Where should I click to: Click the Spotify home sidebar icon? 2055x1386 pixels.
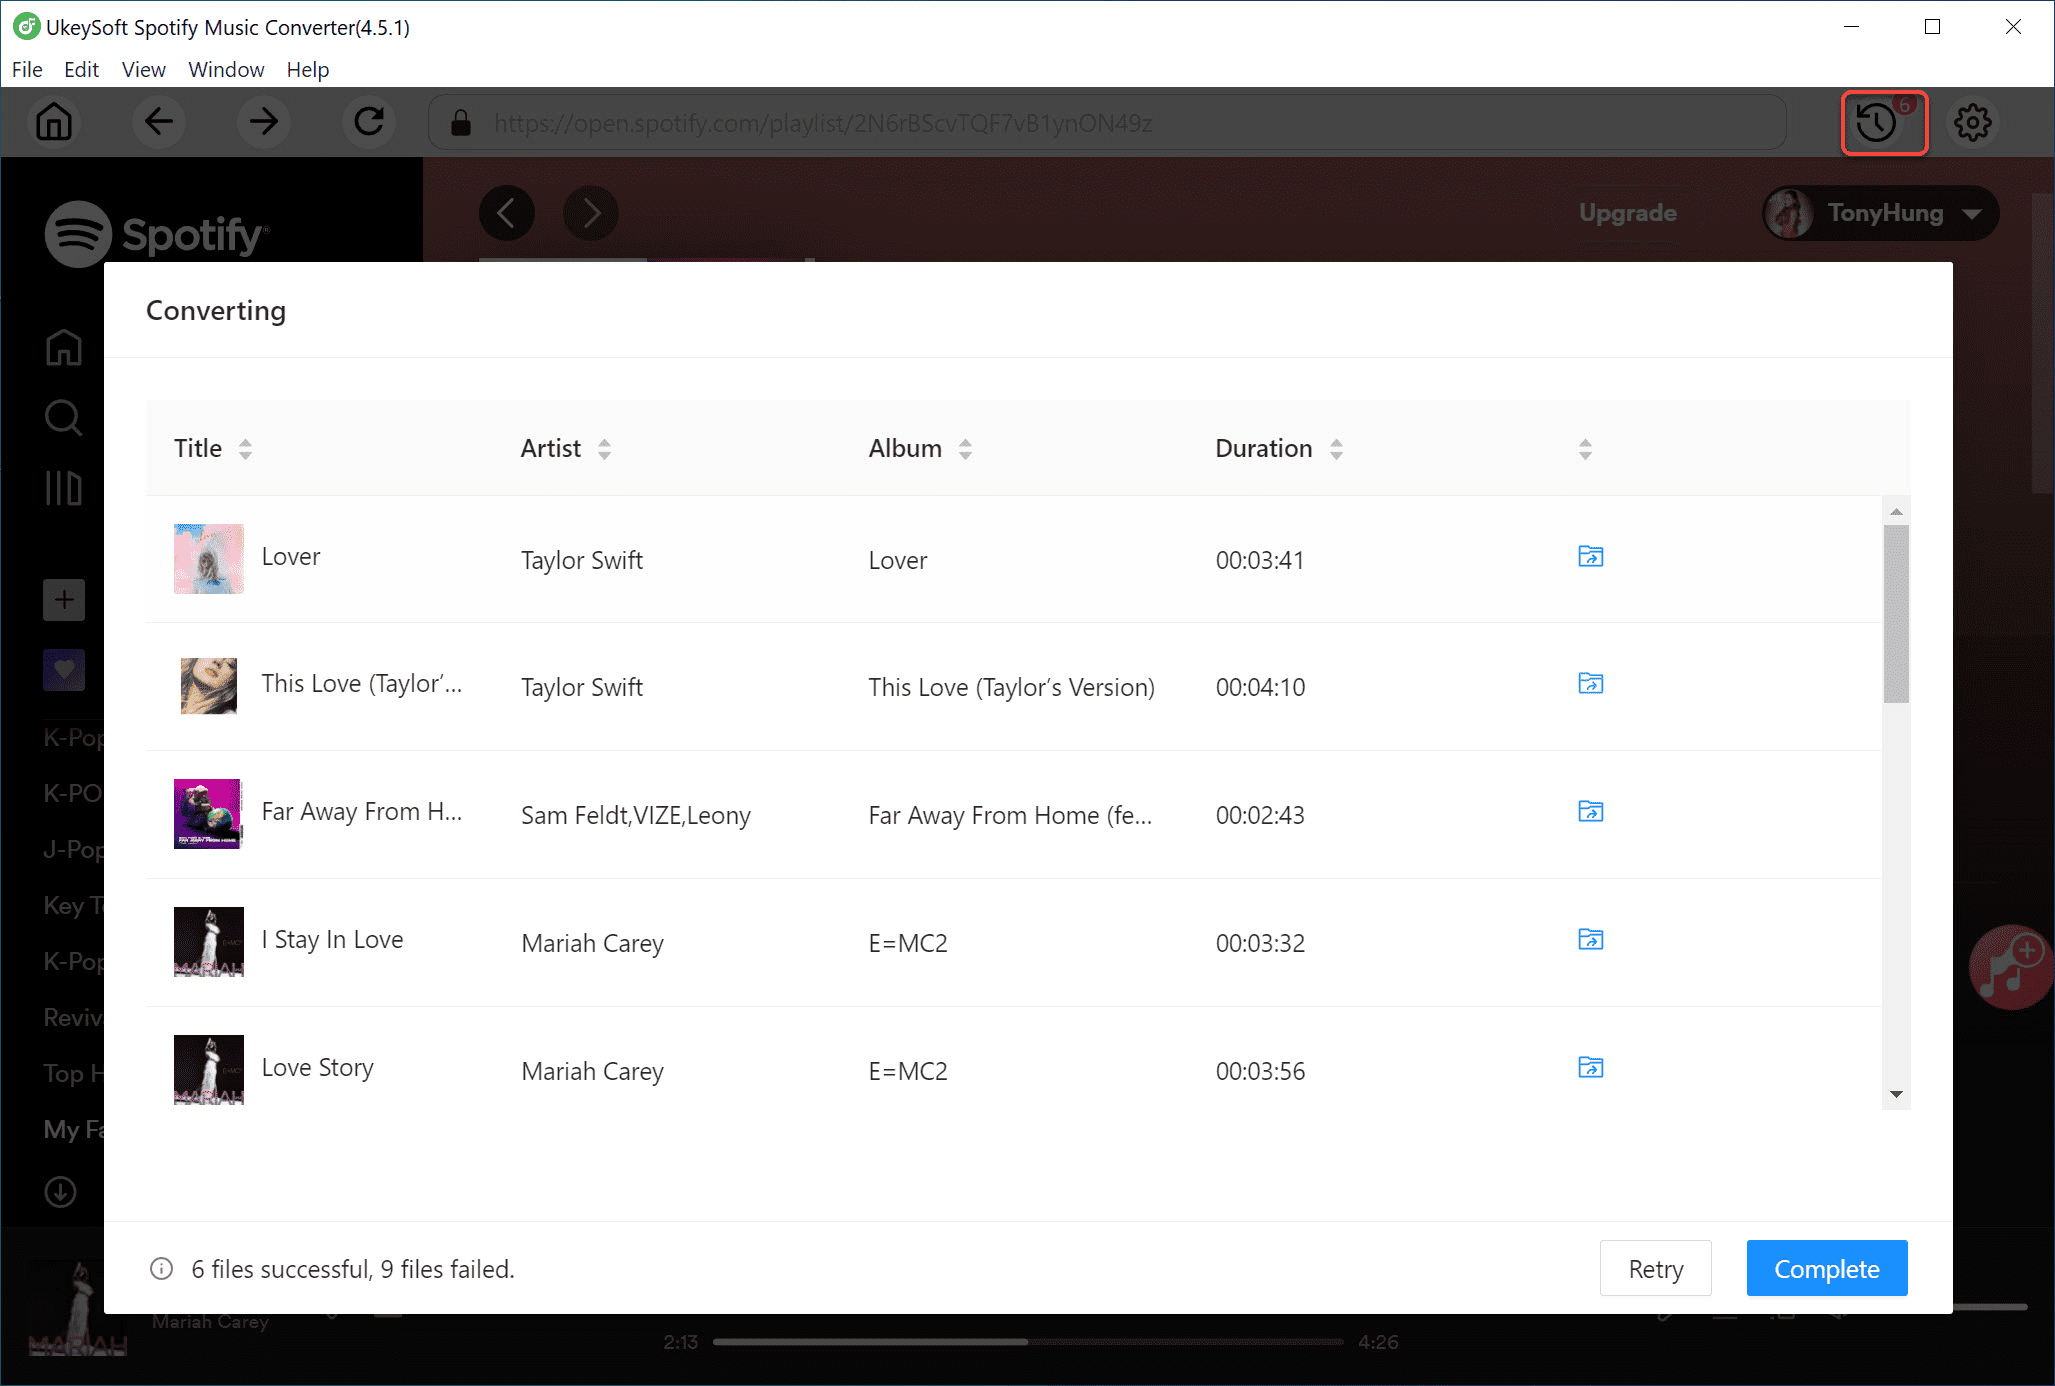[x=65, y=348]
